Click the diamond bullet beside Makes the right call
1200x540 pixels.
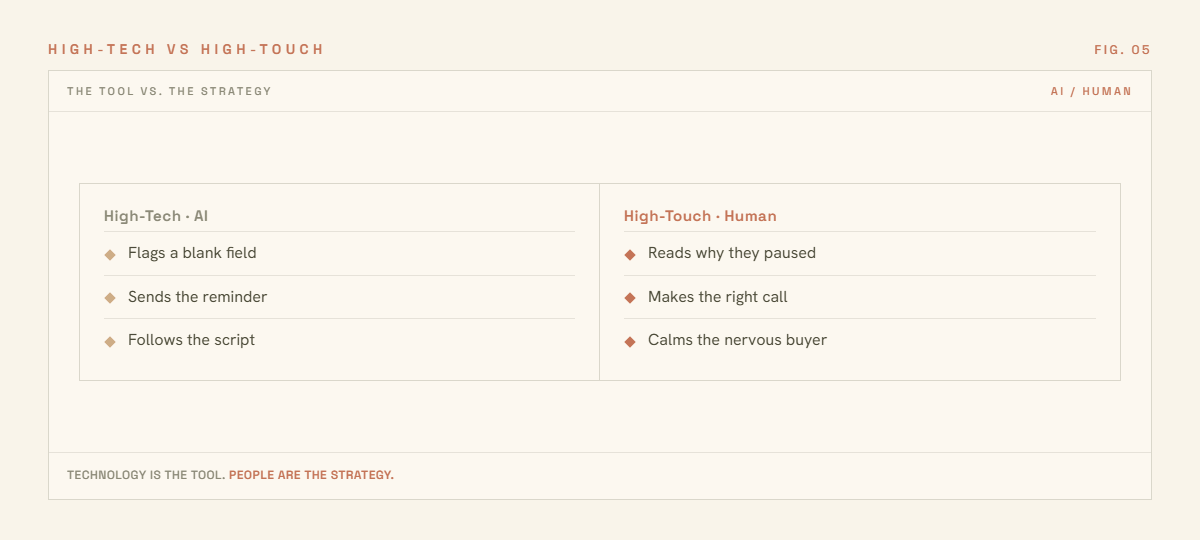click(x=630, y=298)
